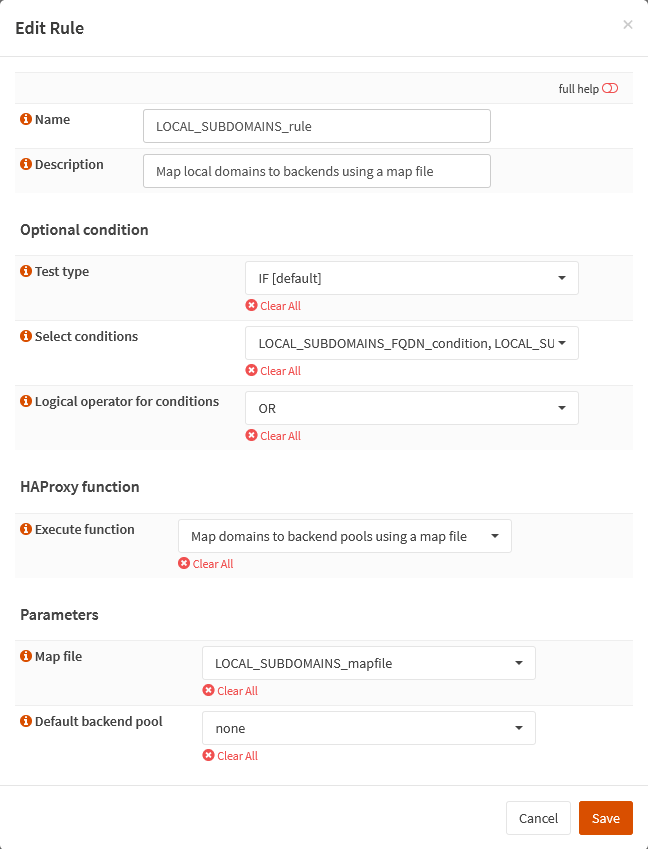Open the Test type dropdown

(411, 278)
